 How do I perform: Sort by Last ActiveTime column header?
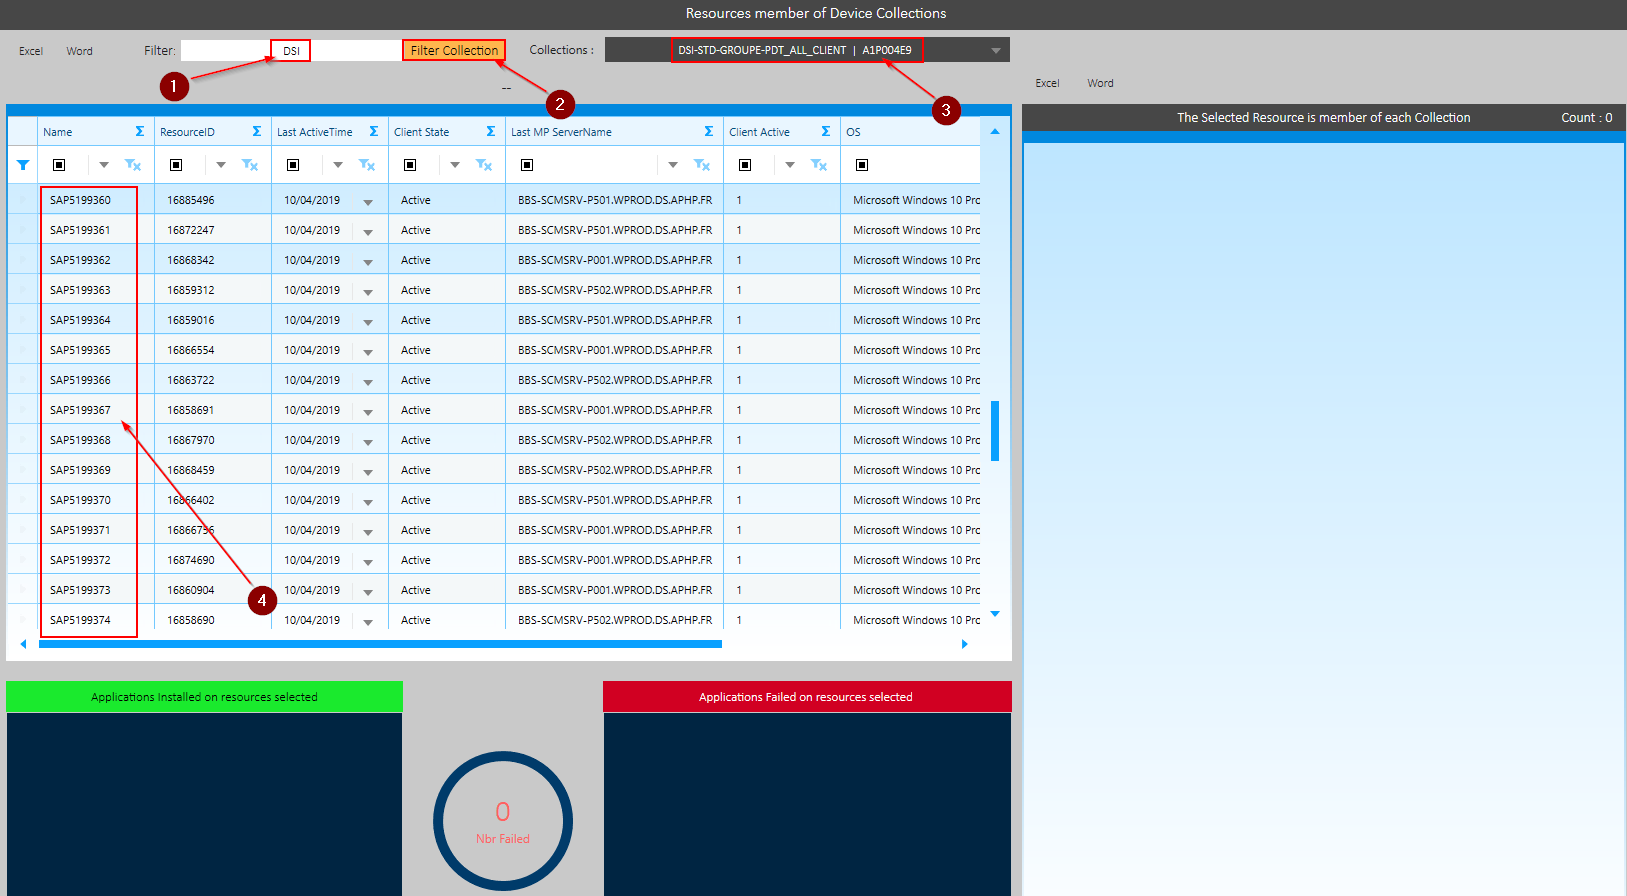(x=314, y=132)
